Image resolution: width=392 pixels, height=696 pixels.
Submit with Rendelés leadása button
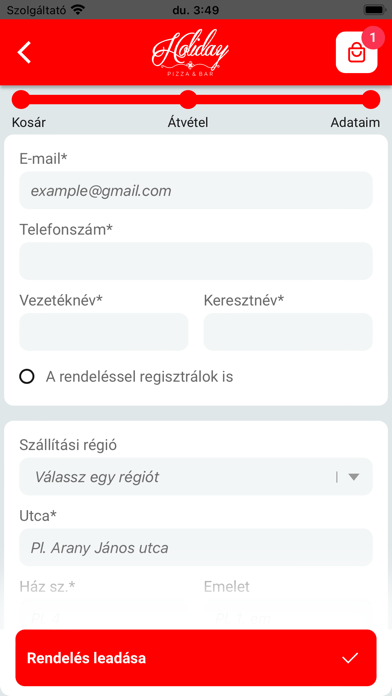pyautogui.click(x=196, y=658)
